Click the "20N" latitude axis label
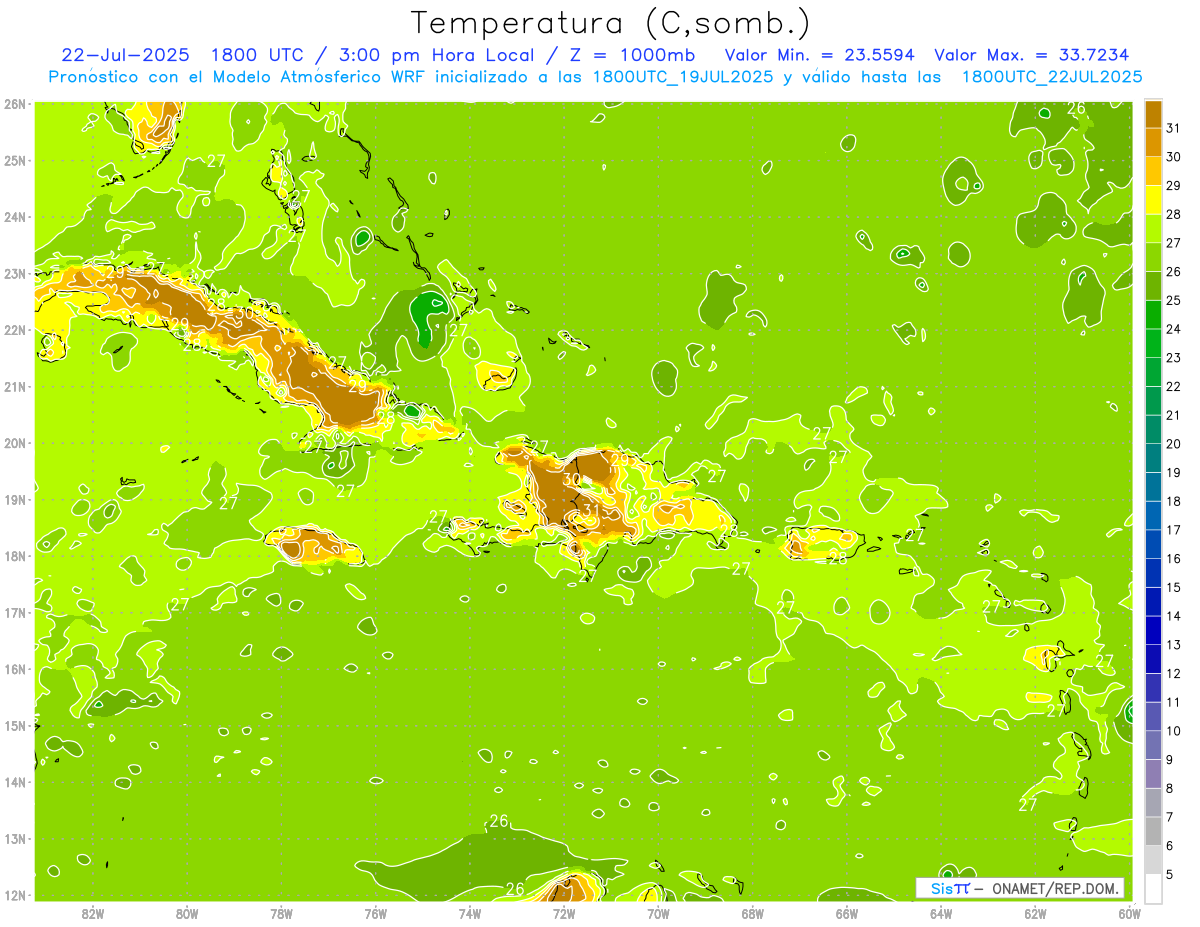Screen dimensions: 1200x927 pyautogui.click(x=14, y=442)
